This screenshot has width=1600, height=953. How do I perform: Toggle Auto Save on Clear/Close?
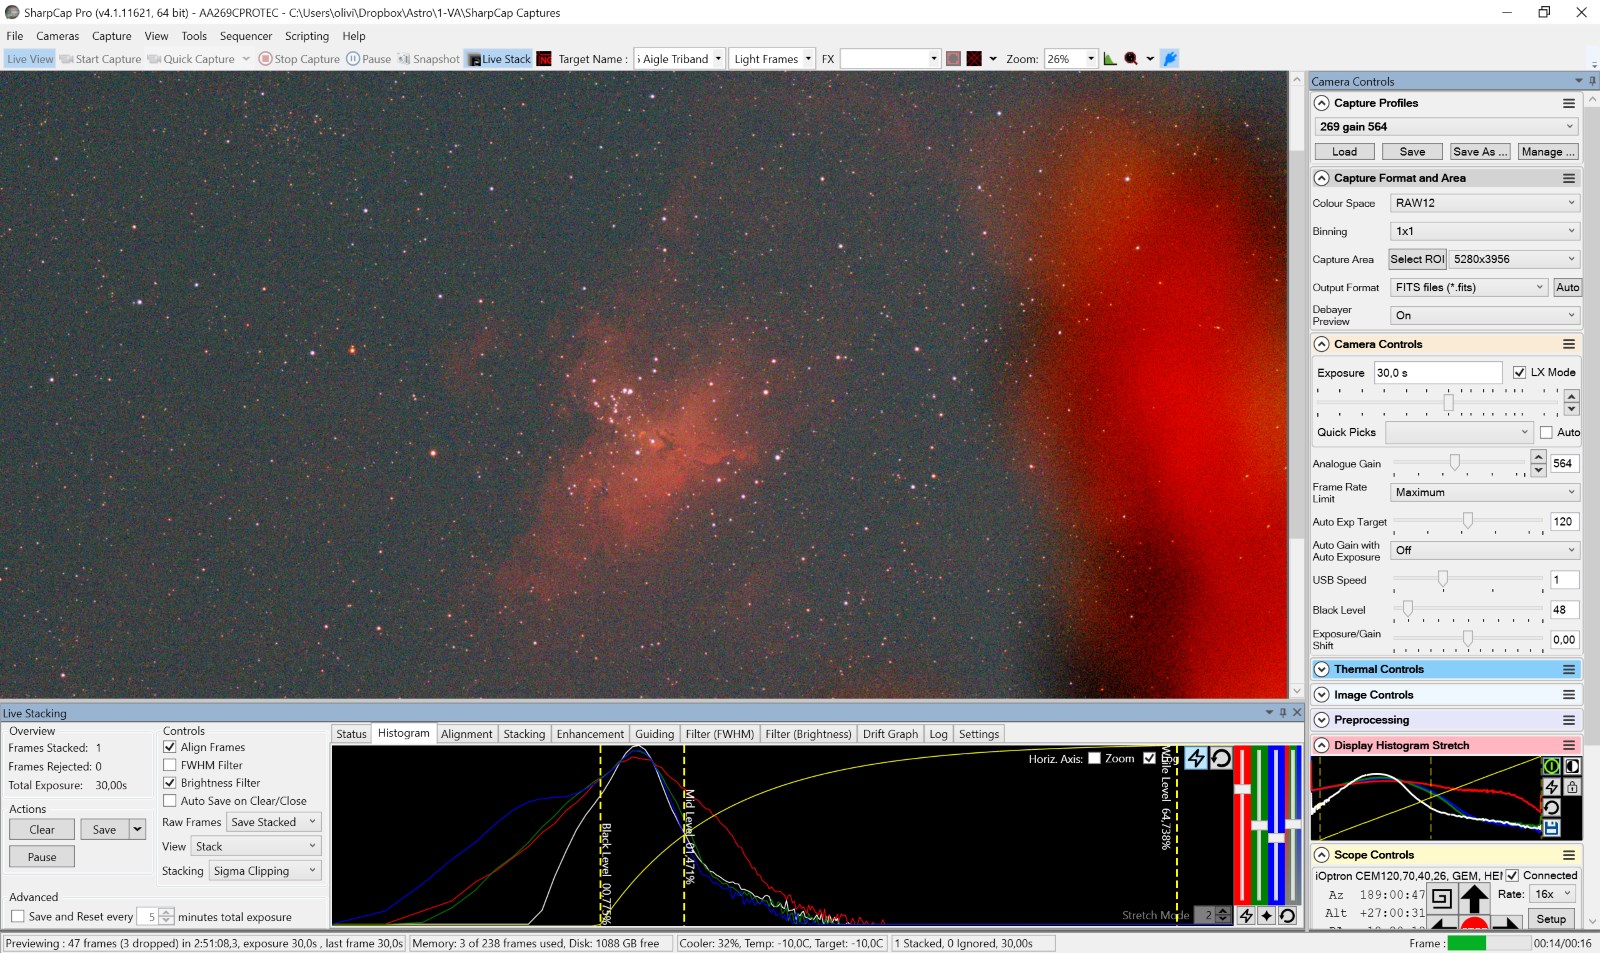pos(170,801)
